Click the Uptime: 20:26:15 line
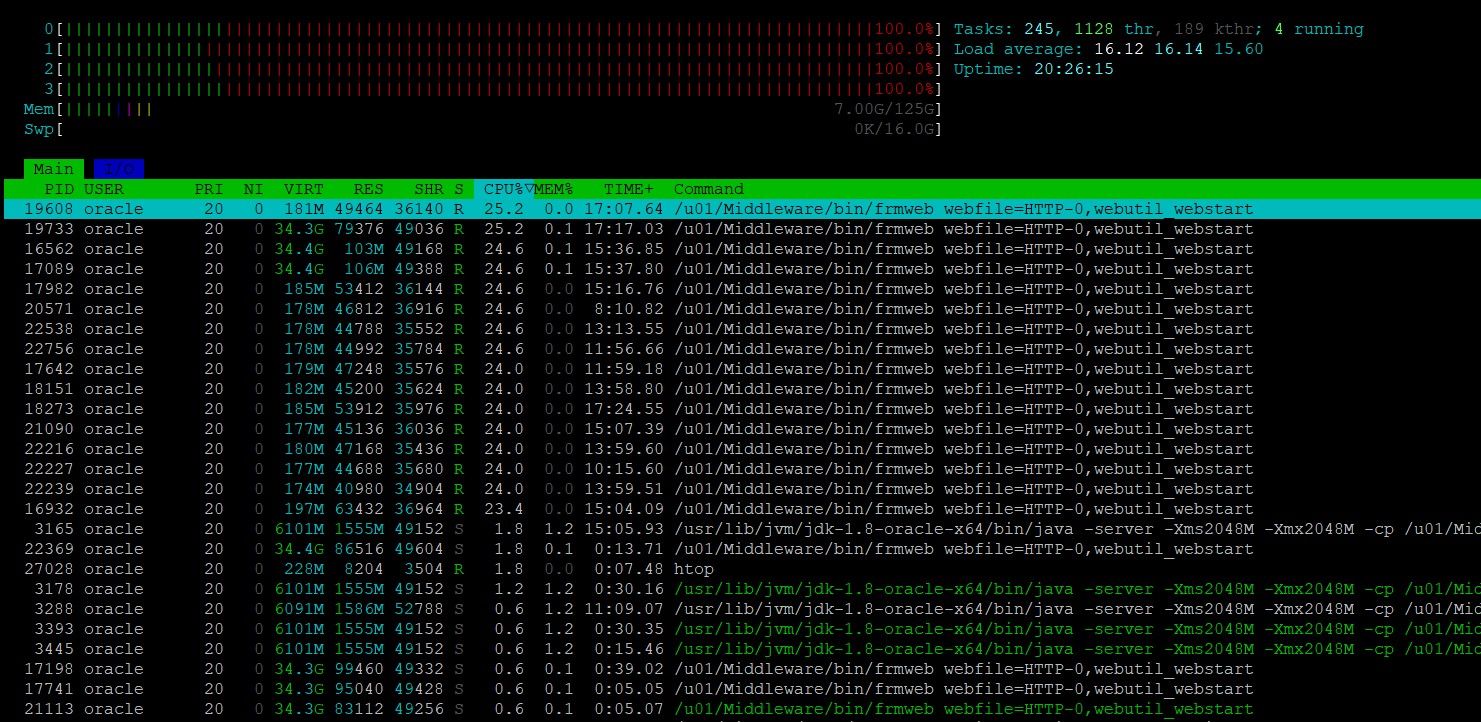1481x722 pixels. [x=1033, y=69]
